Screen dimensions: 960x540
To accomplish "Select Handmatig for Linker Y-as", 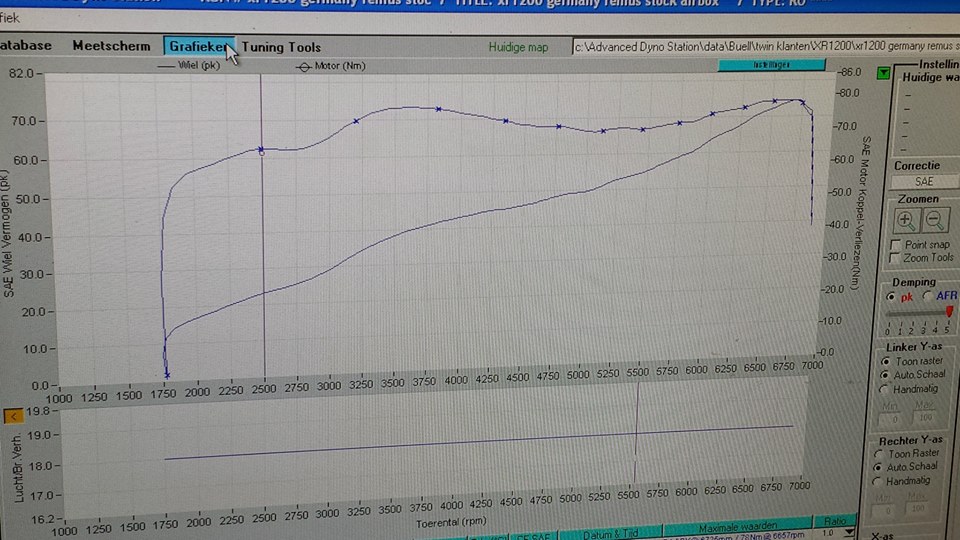I will click(886, 387).
